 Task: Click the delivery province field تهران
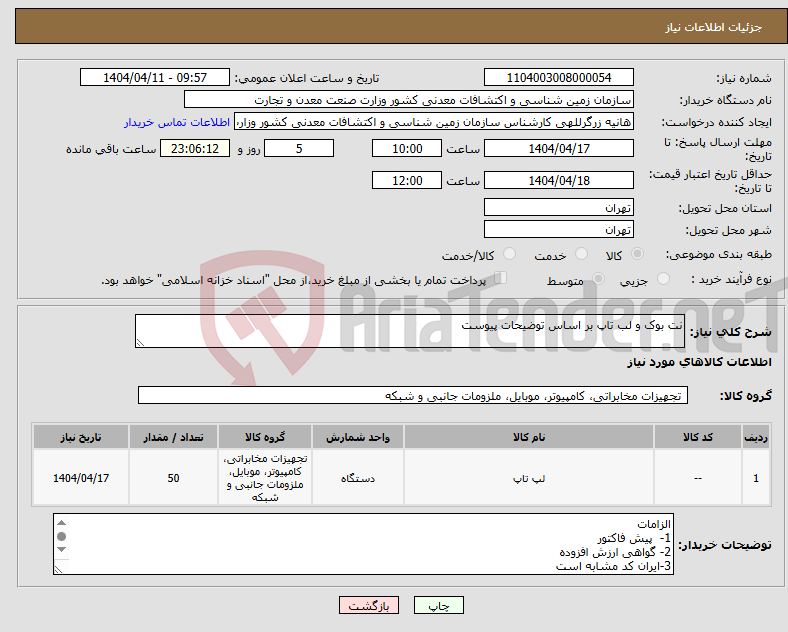(x=558, y=207)
